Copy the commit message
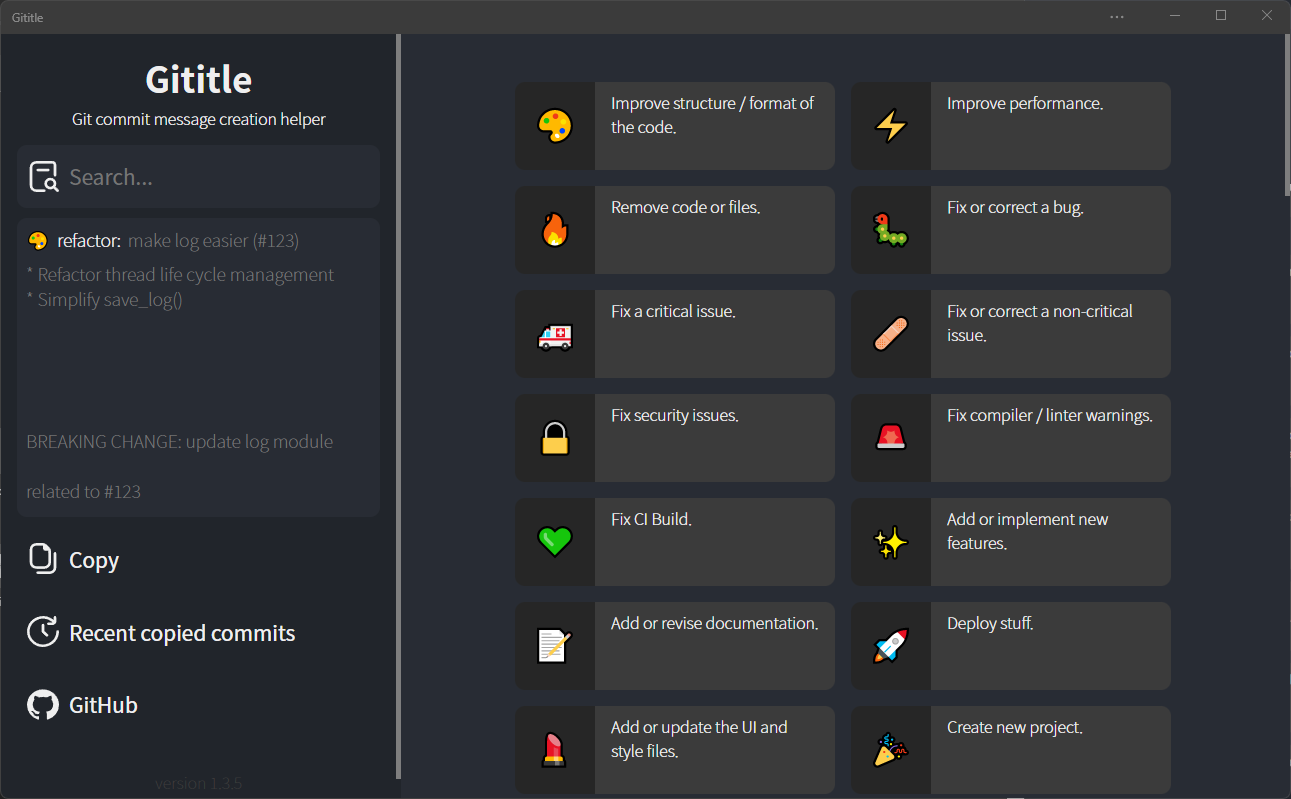The width and height of the screenshot is (1291, 799). click(74, 560)
